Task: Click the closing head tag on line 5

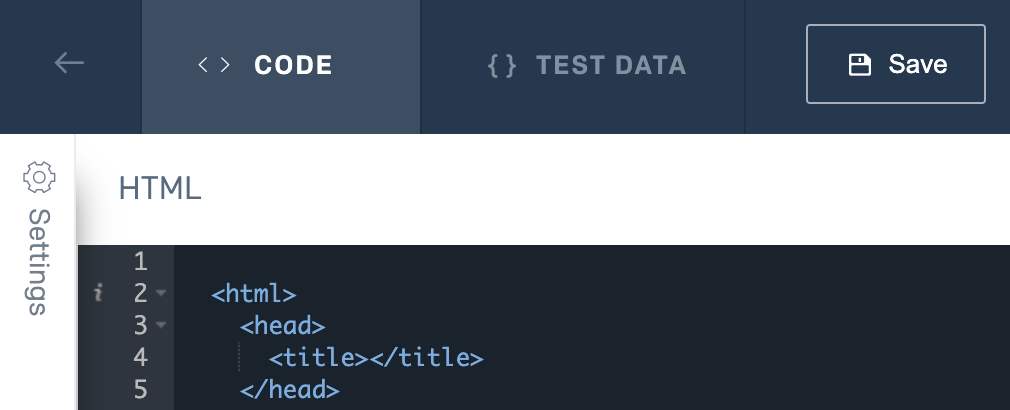Action: (x=290, y=389)
